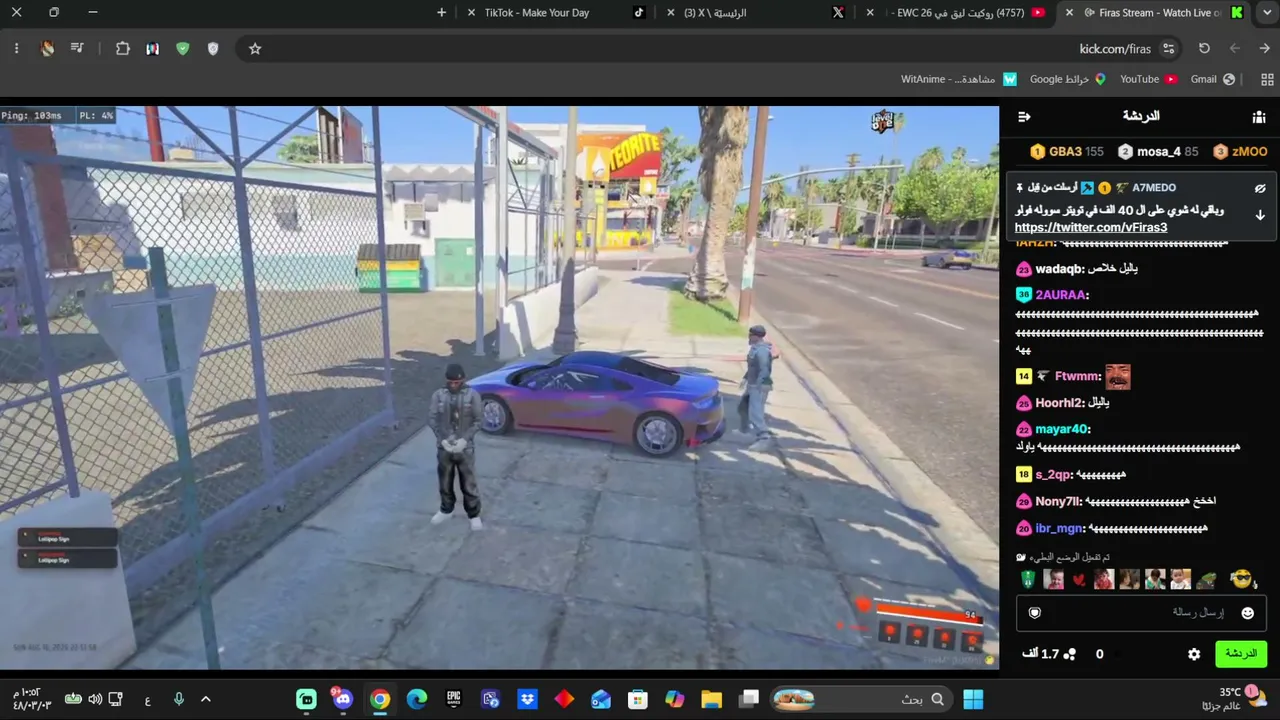The width and height of the screenshot is (1280, 720).
Task: Open site information icon in address bar
Action: click(x=1168, y=49)
